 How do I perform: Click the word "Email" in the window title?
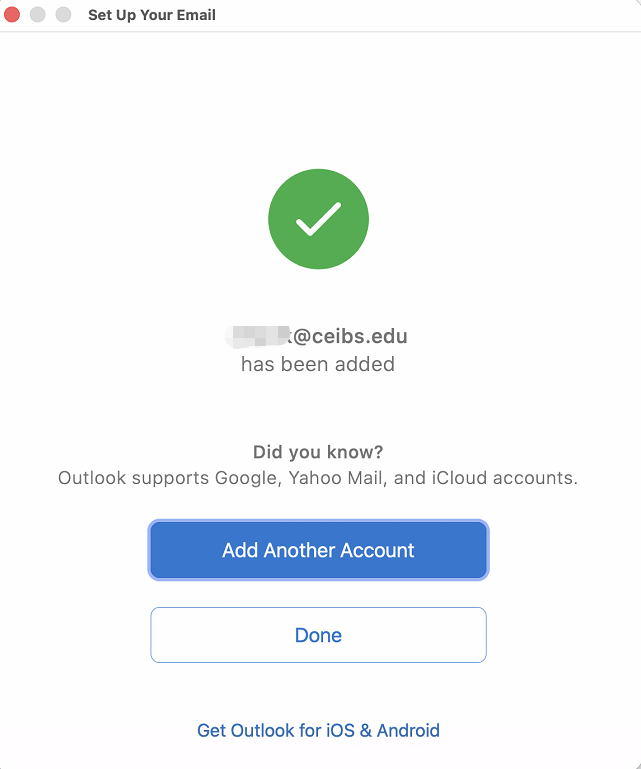[x=196, y=15]
